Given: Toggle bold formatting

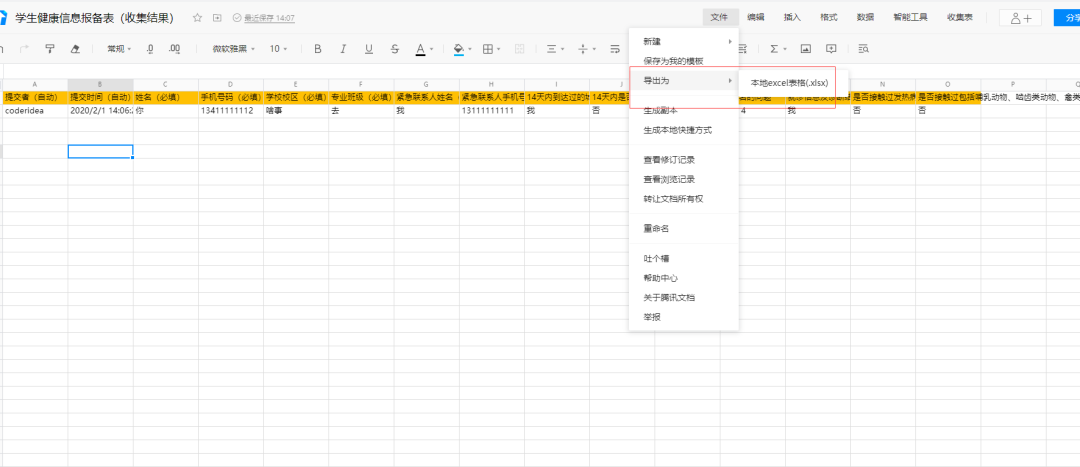Looking at the screenshot, I should click(x=318, y=49).
